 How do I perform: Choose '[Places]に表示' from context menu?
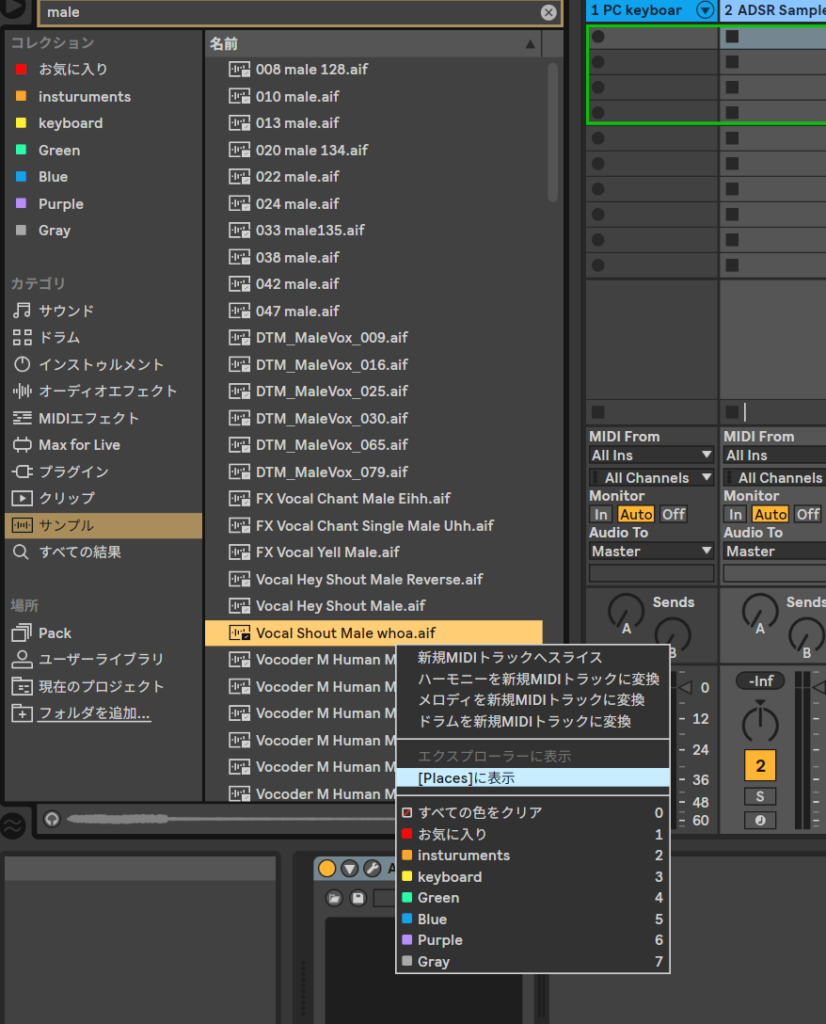[532, 778]
